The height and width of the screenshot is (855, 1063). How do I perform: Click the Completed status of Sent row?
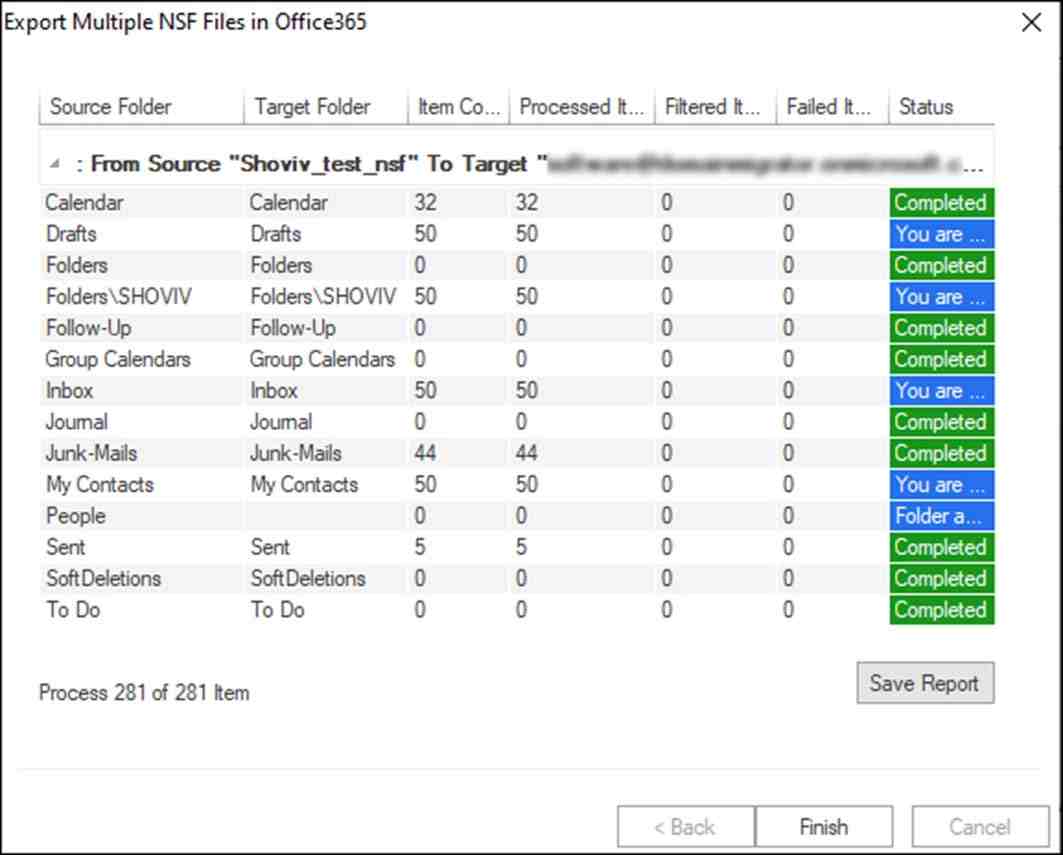tap(940, 547)
